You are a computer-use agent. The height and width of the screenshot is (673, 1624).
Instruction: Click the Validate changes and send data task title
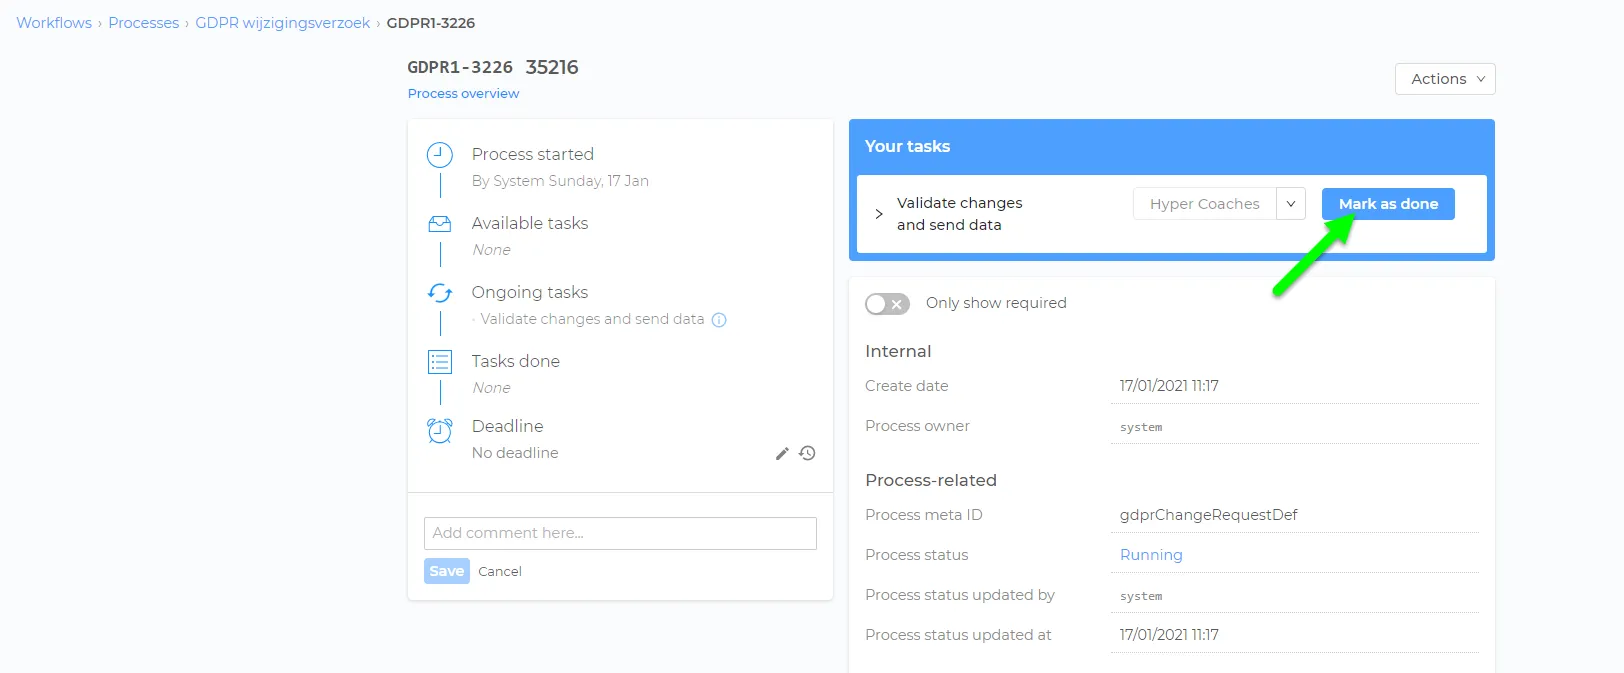(959, 214)
